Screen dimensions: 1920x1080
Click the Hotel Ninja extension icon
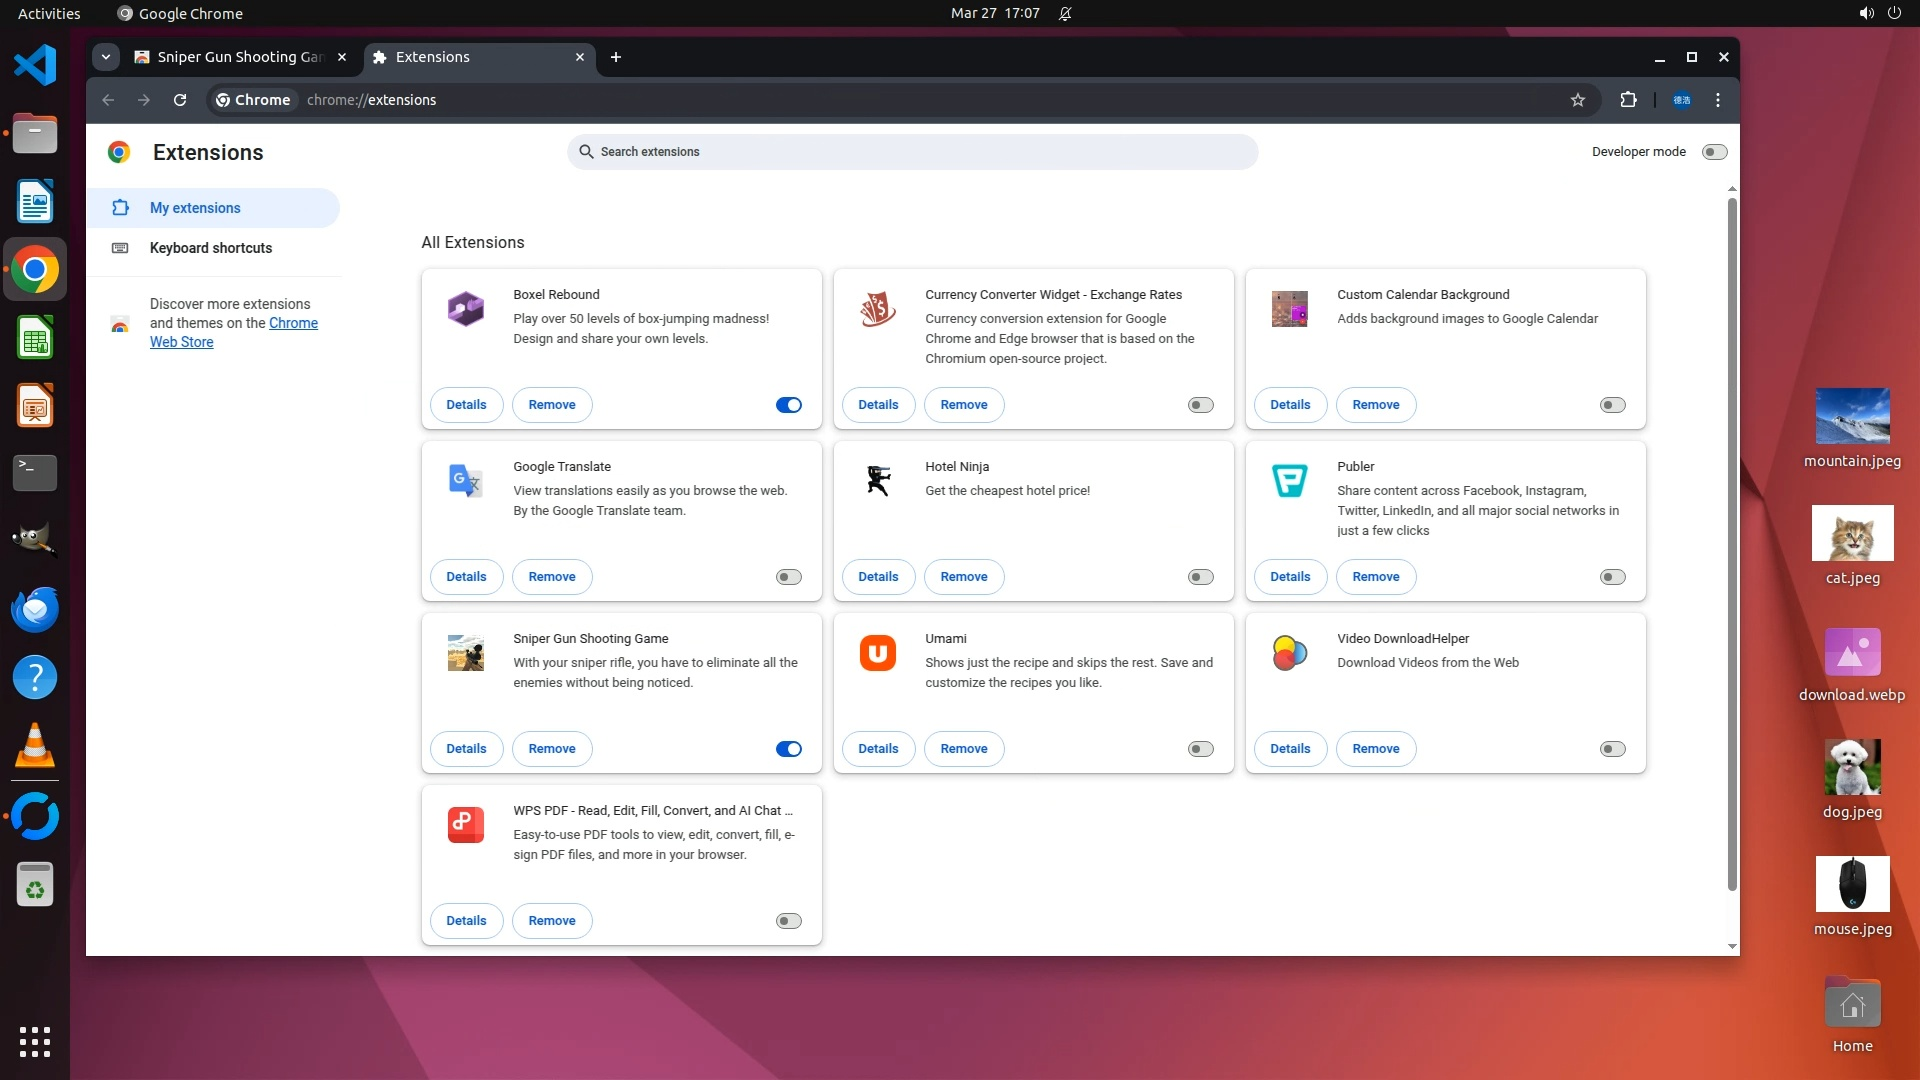pos(878,481)
